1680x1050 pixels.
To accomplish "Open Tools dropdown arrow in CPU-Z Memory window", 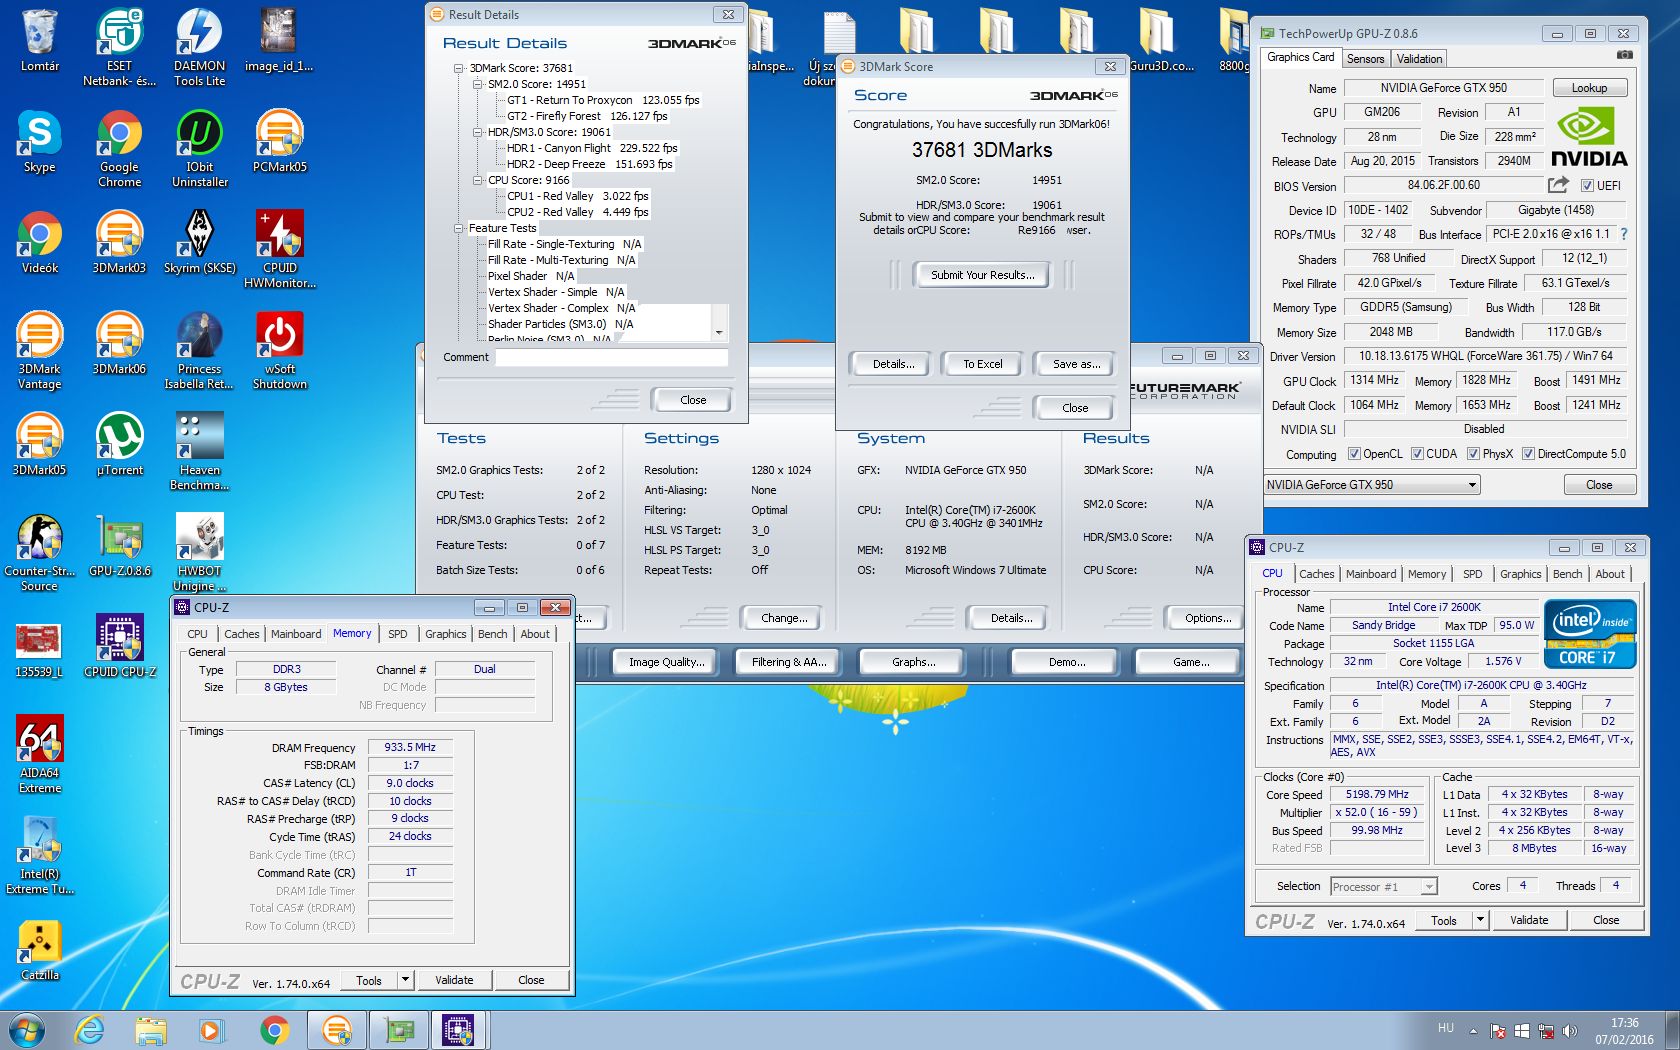I will point(406,980).
